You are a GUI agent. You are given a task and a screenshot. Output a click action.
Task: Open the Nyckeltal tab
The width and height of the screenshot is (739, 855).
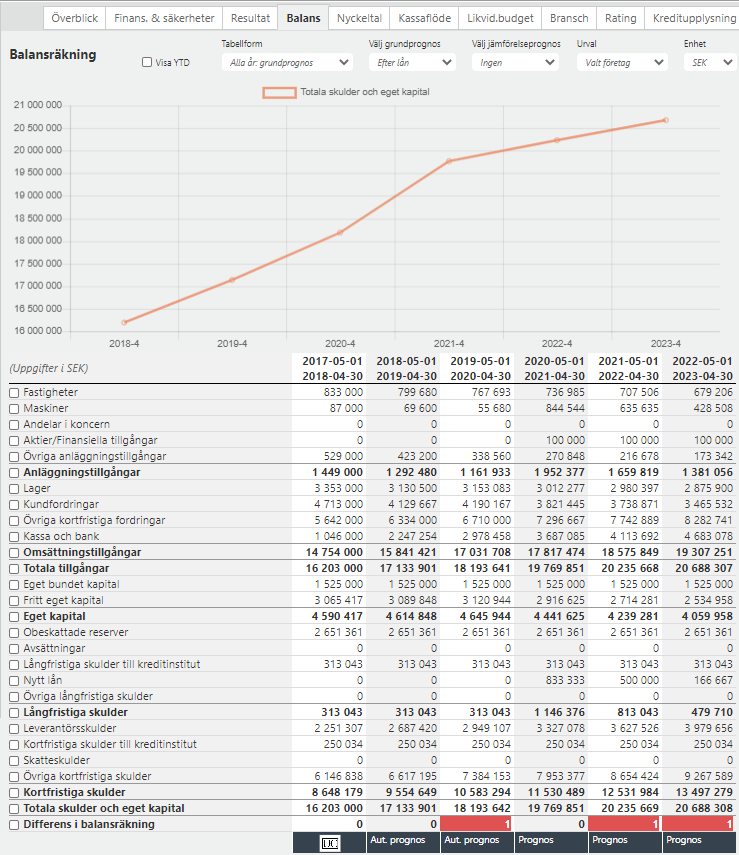(359, 18)
